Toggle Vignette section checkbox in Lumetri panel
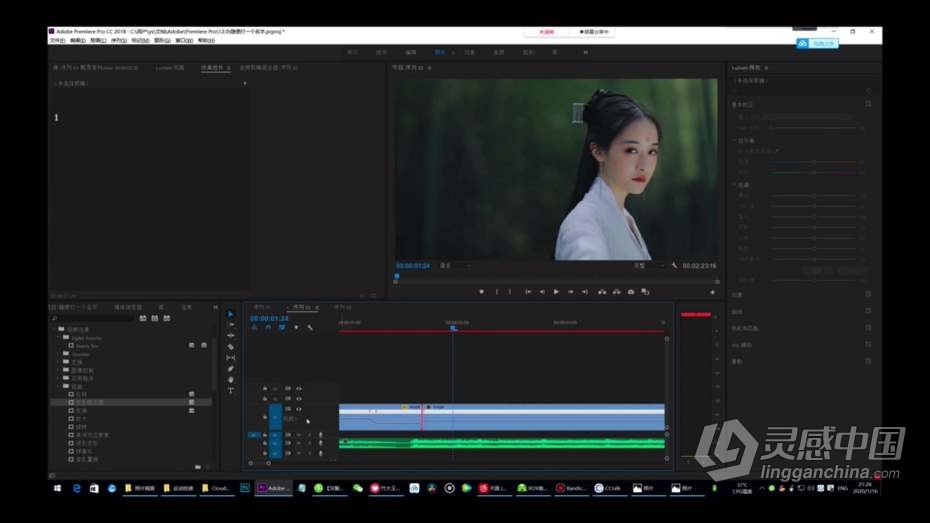Image resolution: width=930 pixels, height=523 pixels. pos(868,361)
